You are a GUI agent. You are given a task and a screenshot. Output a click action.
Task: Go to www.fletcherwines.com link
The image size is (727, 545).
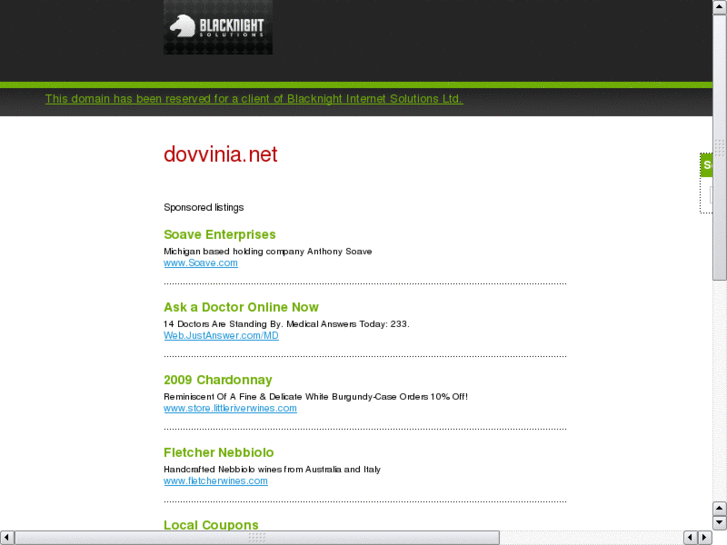(x=216, y=481)
